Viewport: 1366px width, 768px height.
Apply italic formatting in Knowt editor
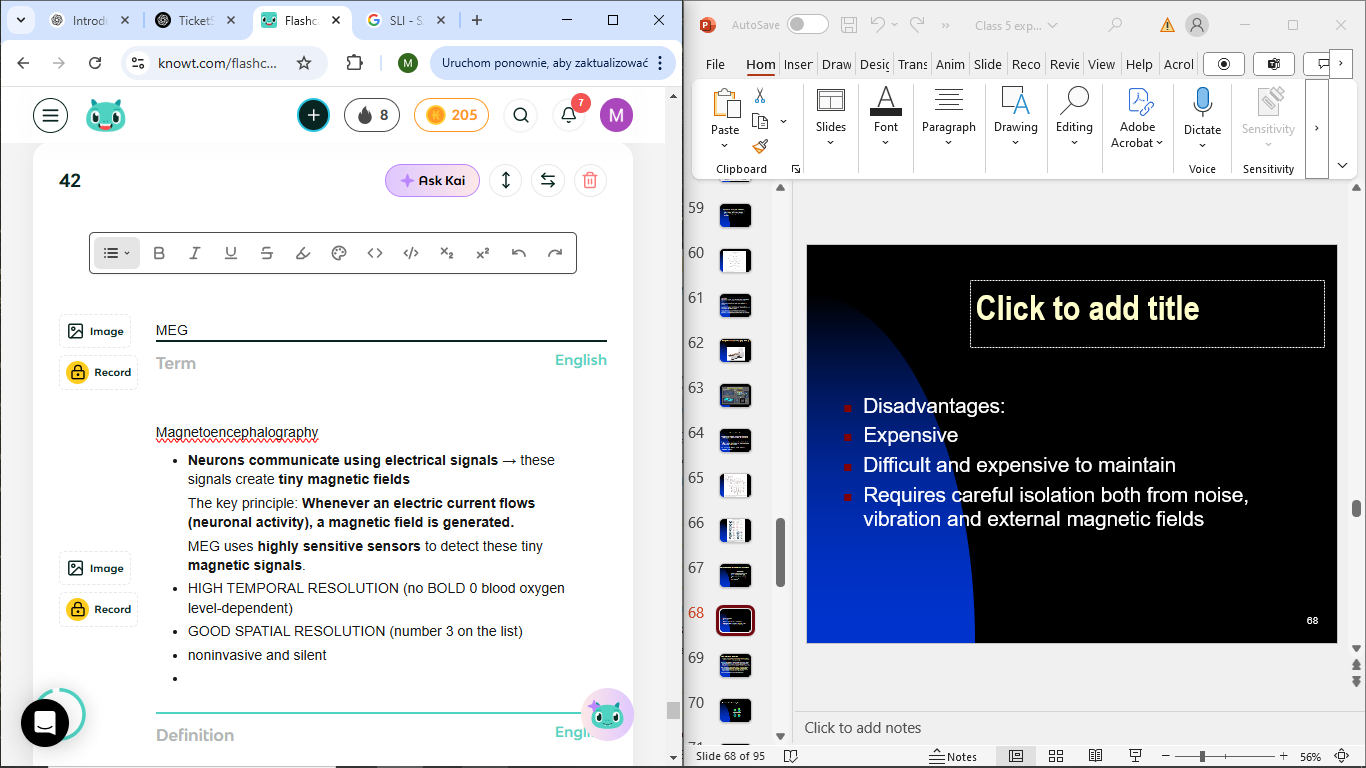tap(195, 253)
